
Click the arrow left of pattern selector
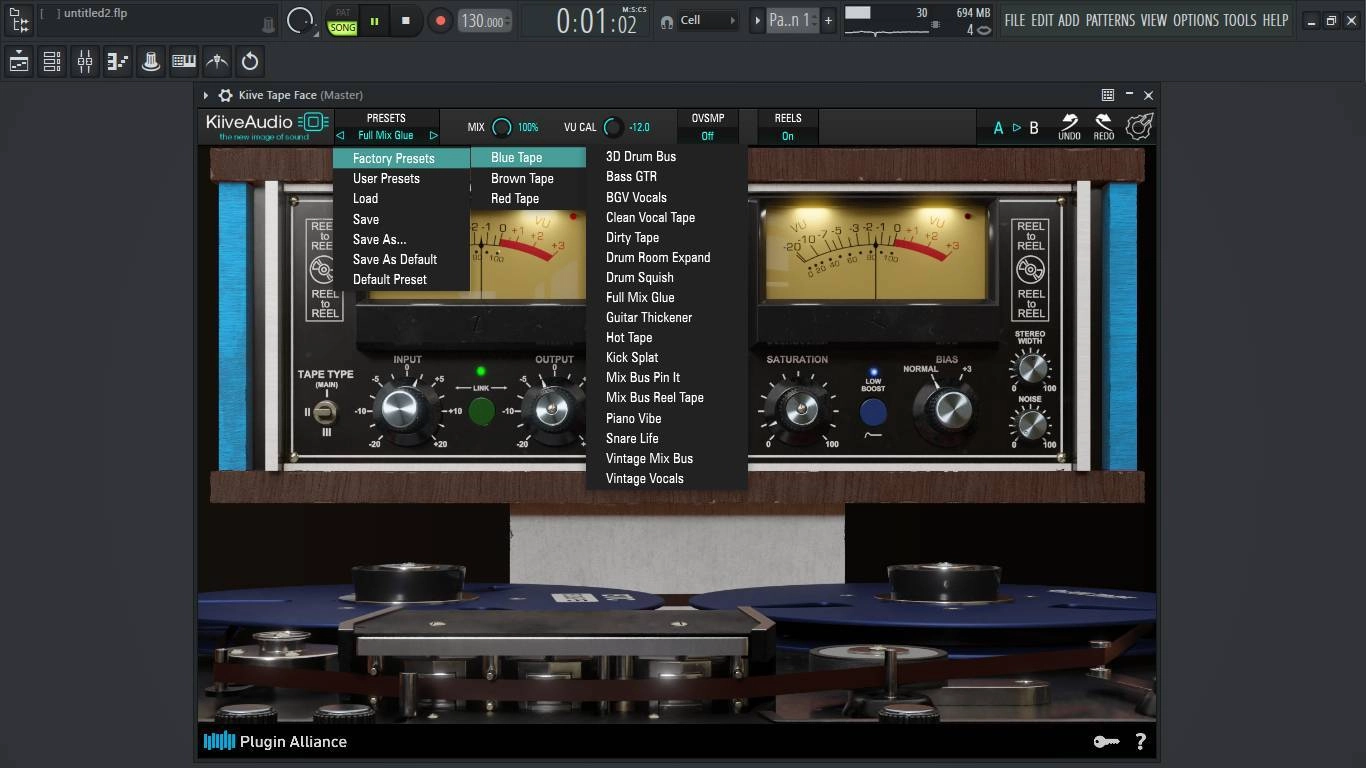[x=757, y=20]
